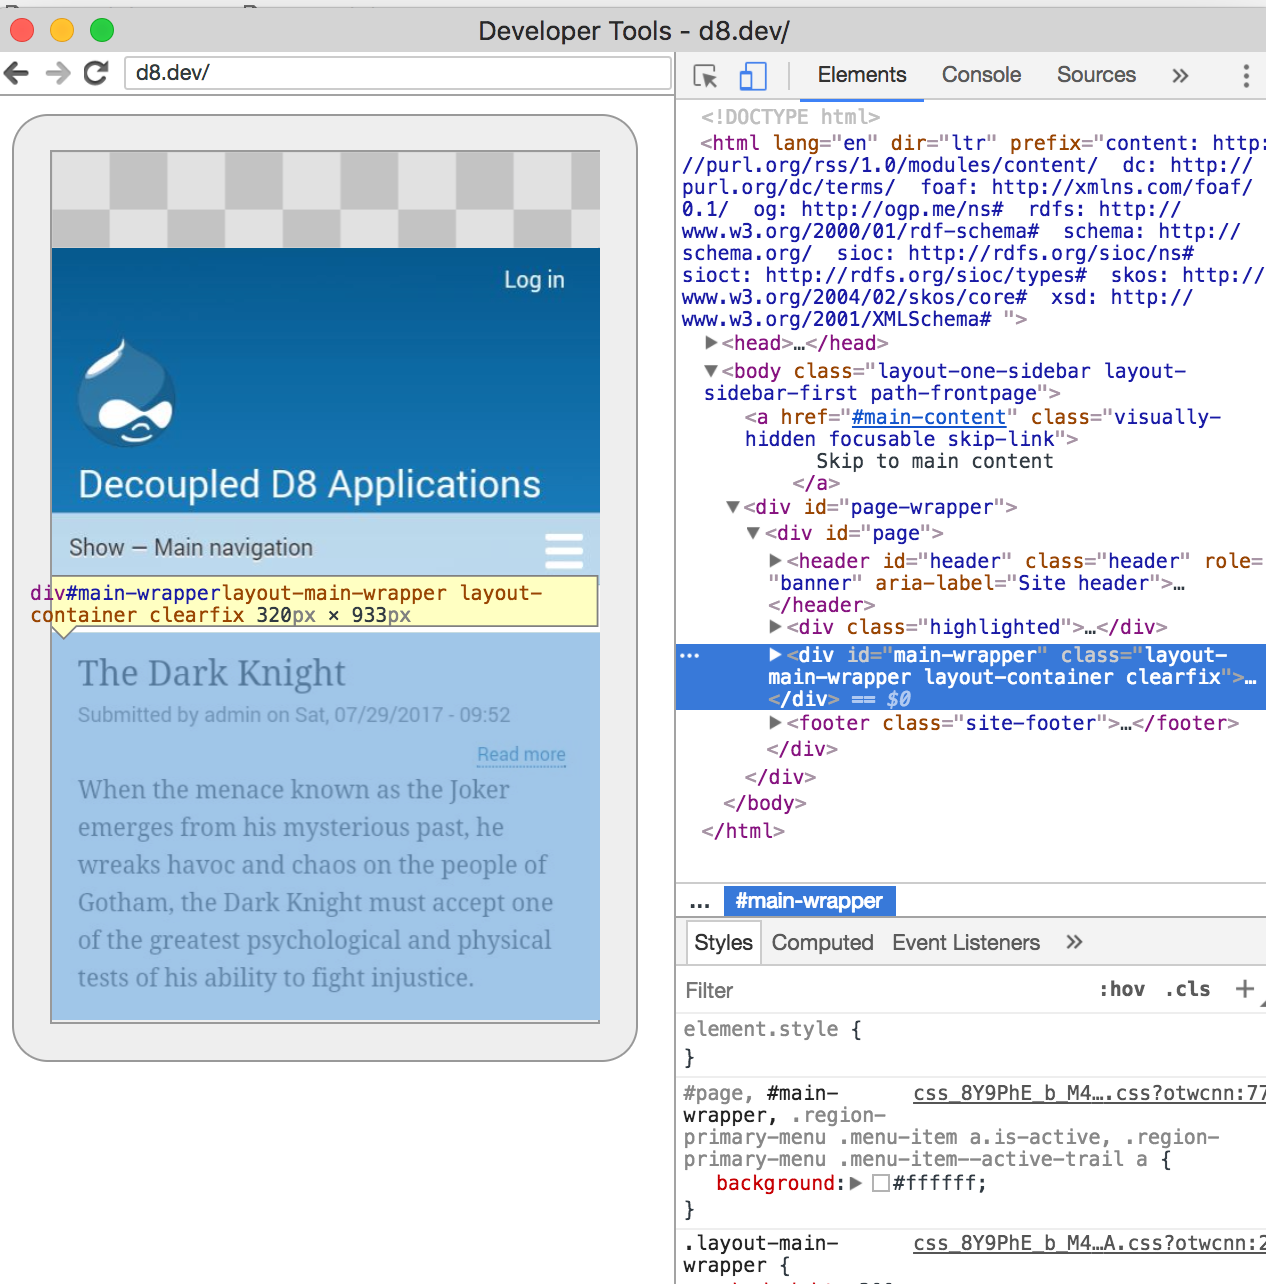Click the .layout-main-wrapper selector text
This screenshot has height=1284, width=1266.
(761, 1254)
